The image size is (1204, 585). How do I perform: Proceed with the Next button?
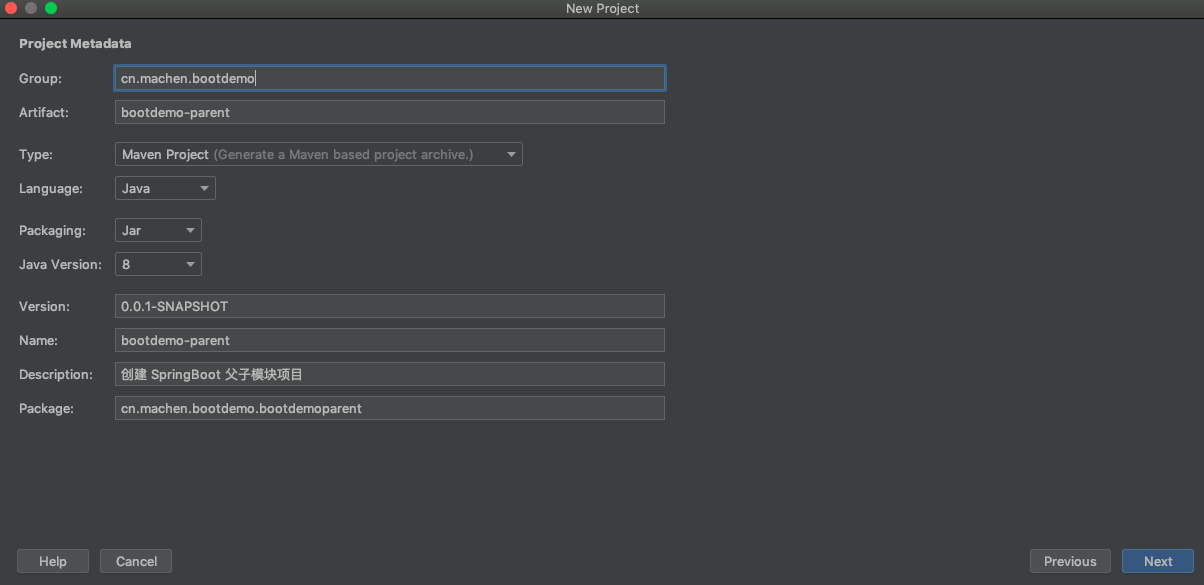(1158, 561)
